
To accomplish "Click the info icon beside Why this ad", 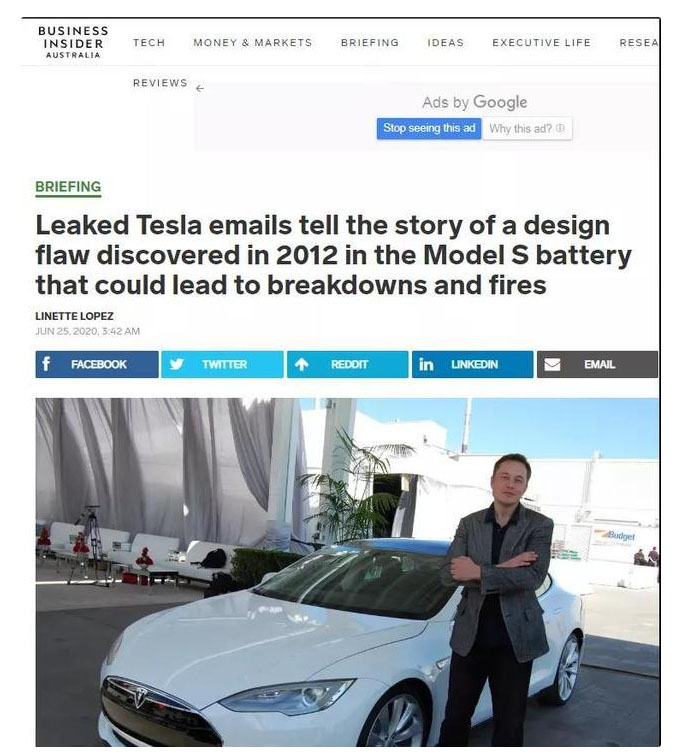I will tap(560, 129).
